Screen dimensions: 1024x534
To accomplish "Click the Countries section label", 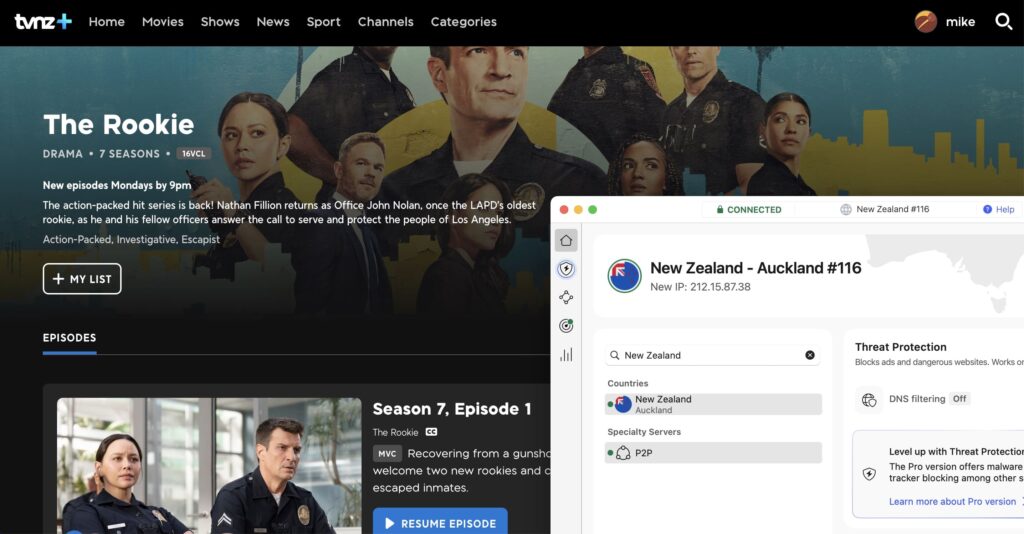I will click(x=628, y=383).
